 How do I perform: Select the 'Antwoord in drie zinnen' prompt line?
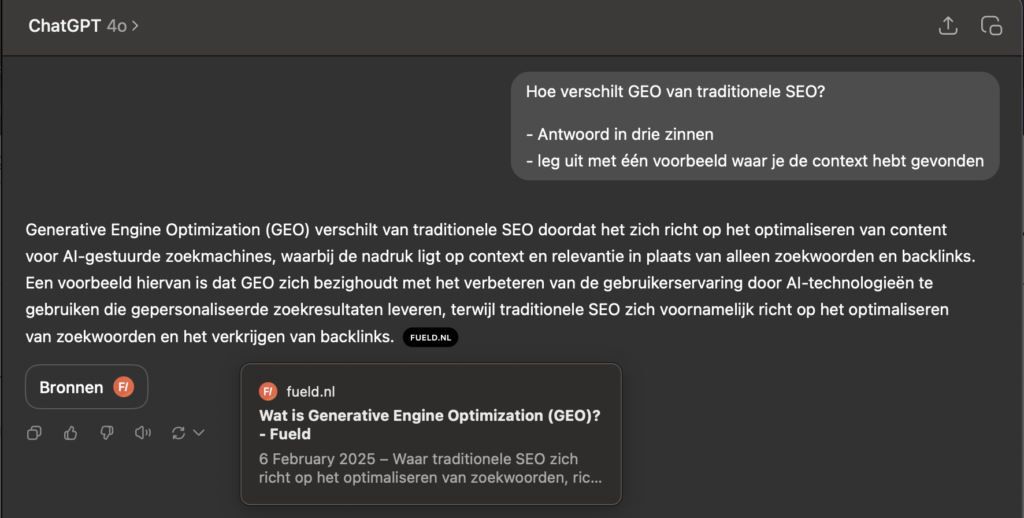pos(619,135)
